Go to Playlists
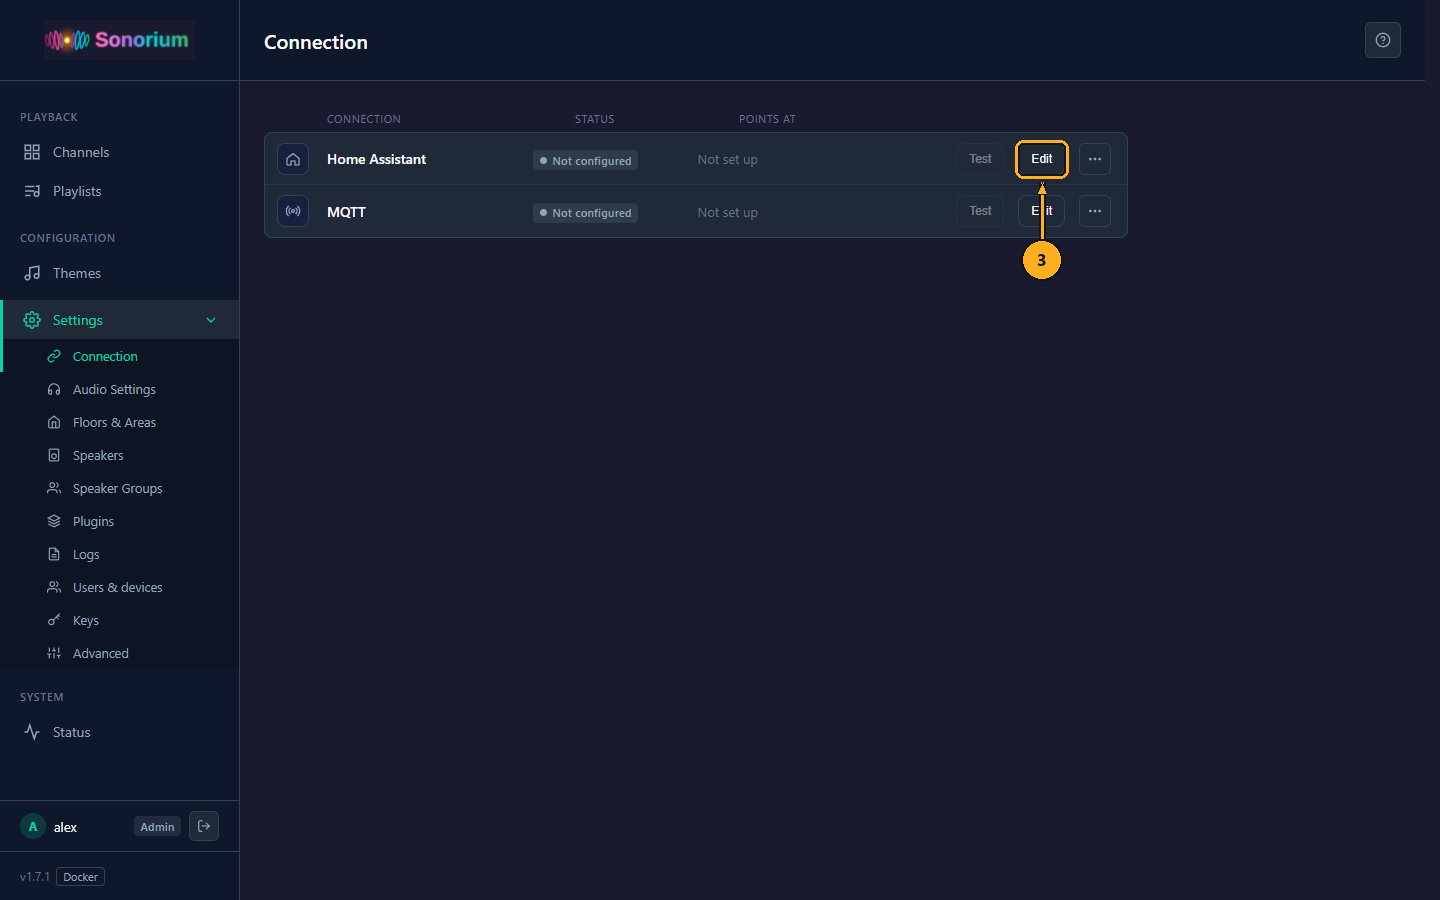This screenshot has width=1440, height=900. [120, 191]
